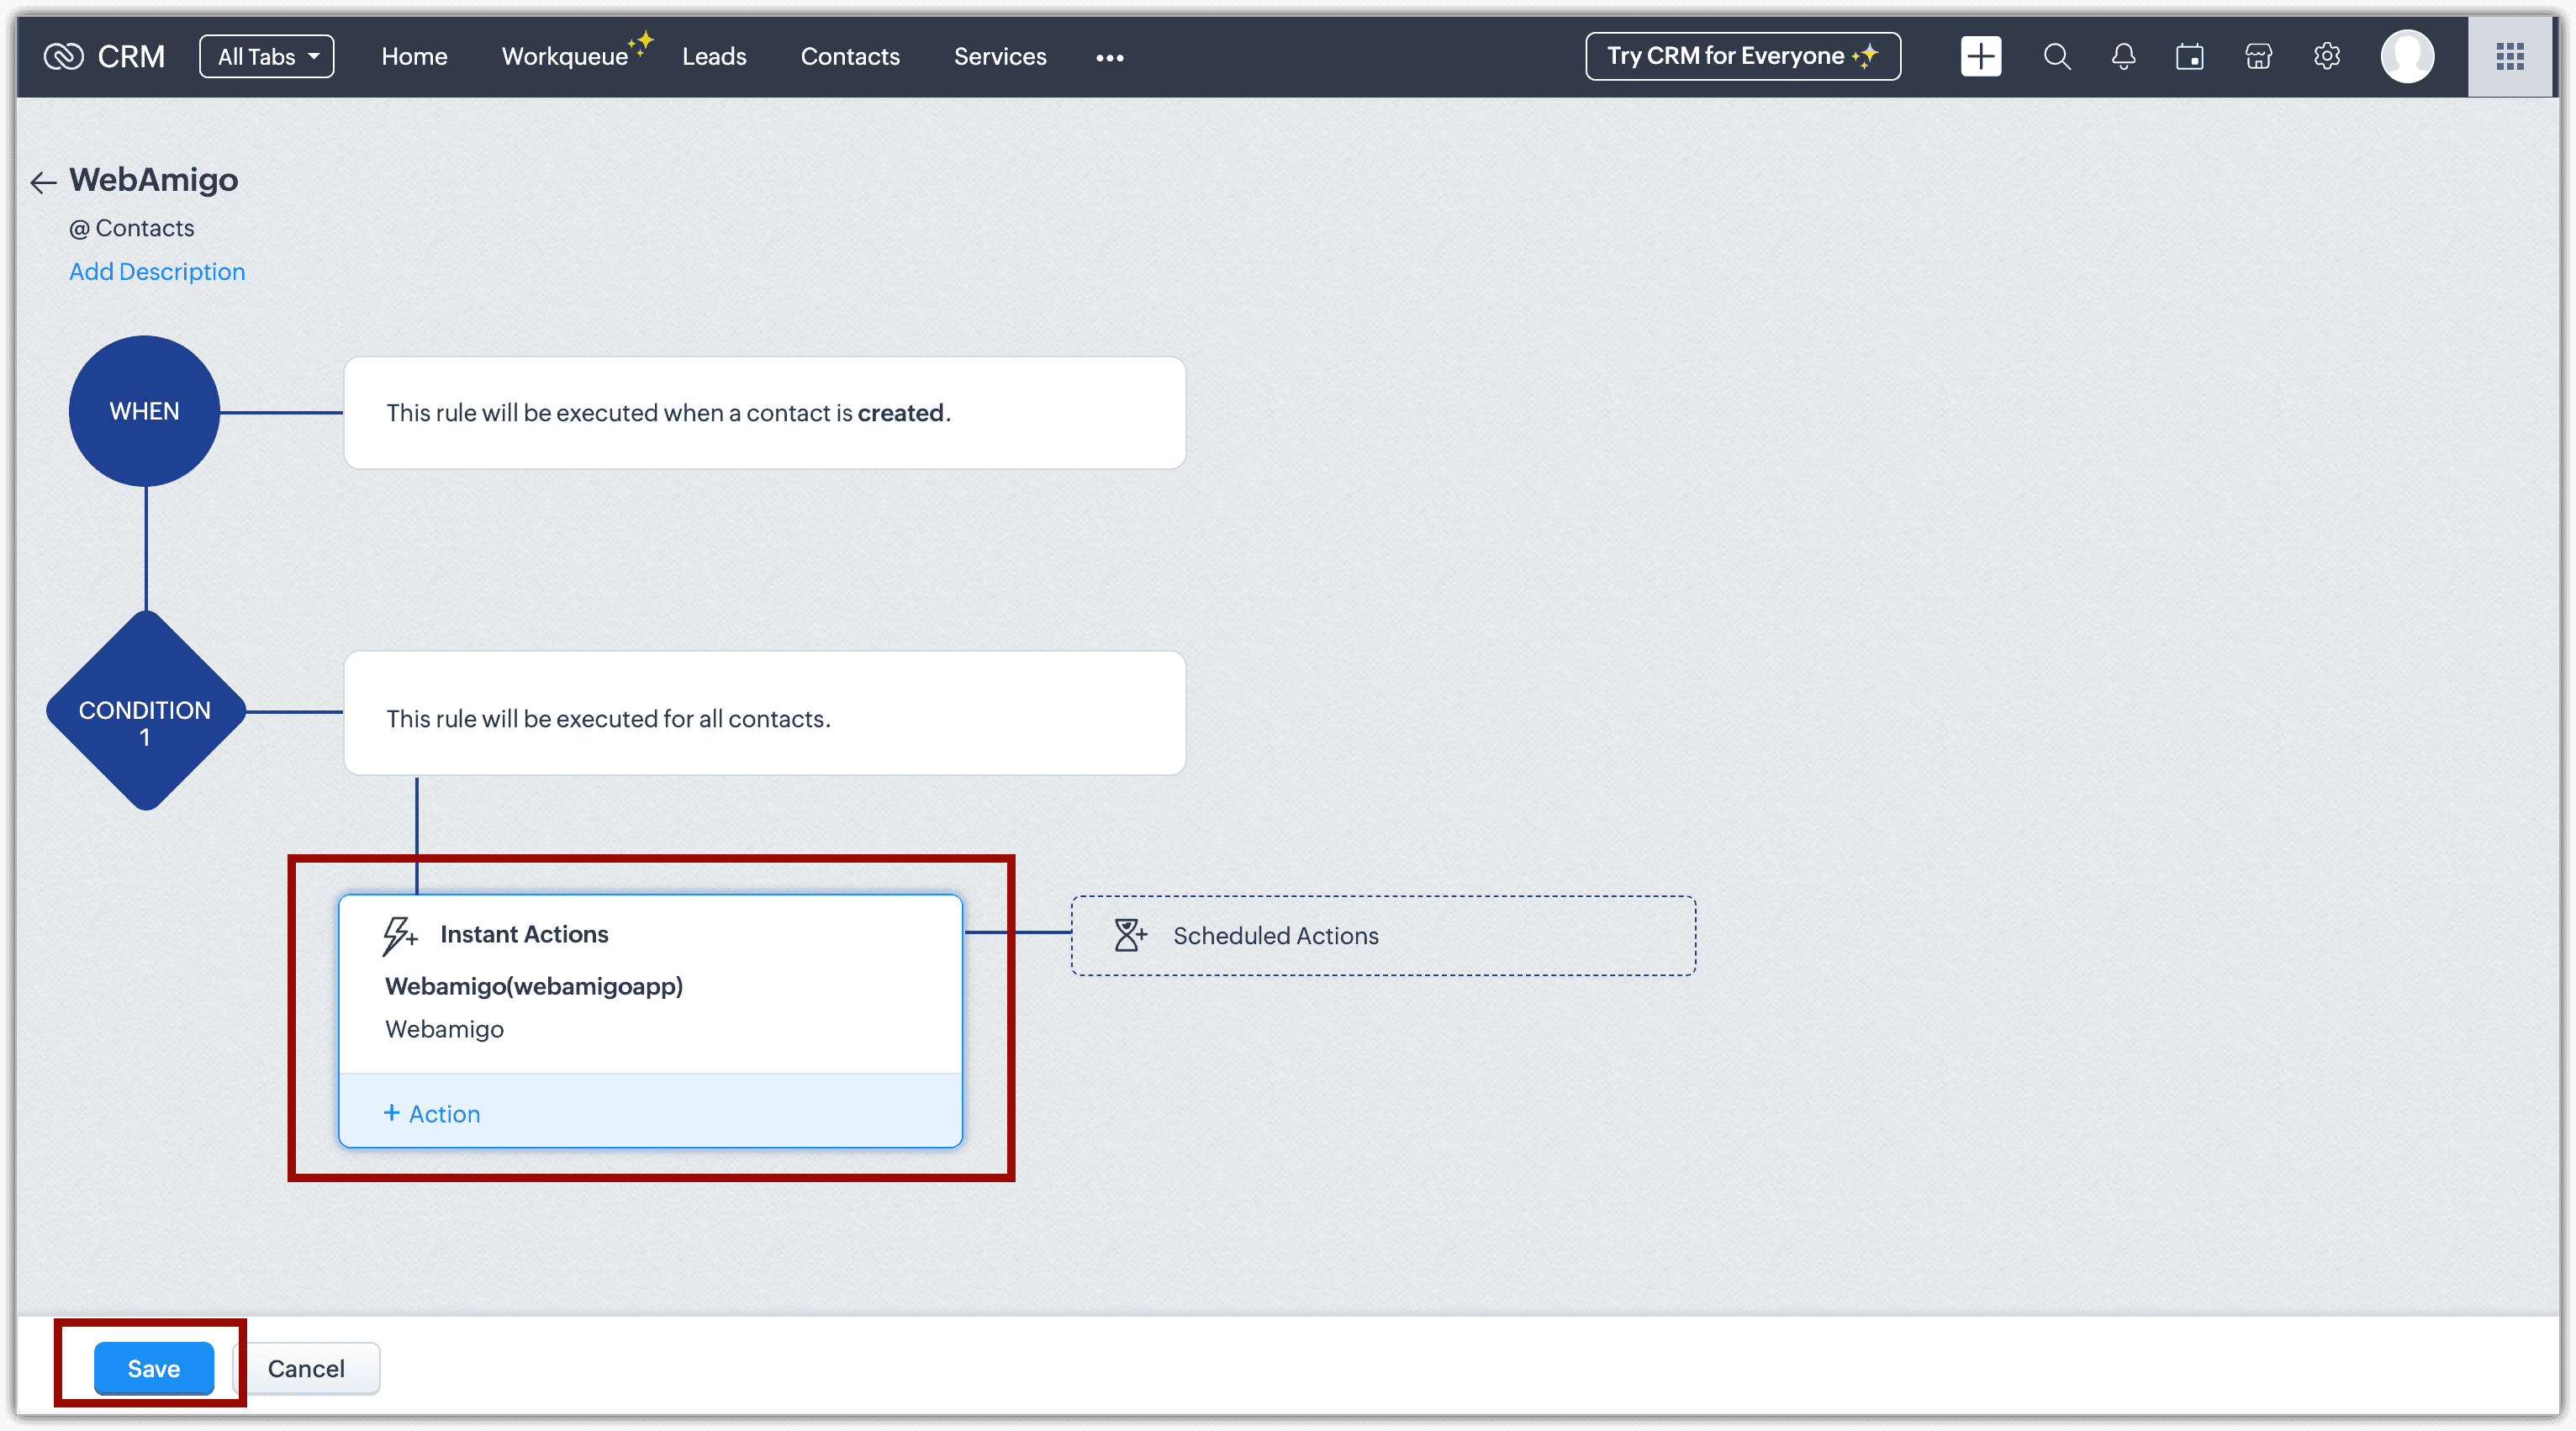Open the marketplace store icon

pos(2258,56)
